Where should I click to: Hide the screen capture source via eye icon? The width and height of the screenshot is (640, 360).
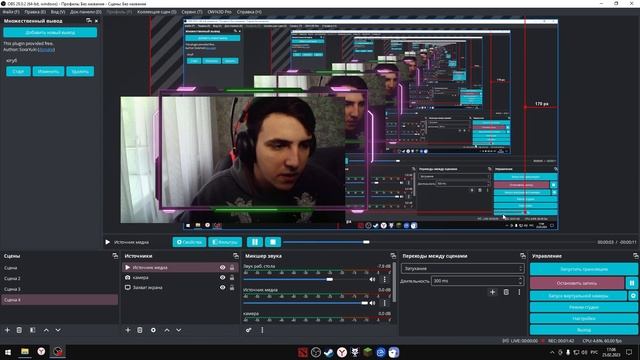(x=222, y=287)
